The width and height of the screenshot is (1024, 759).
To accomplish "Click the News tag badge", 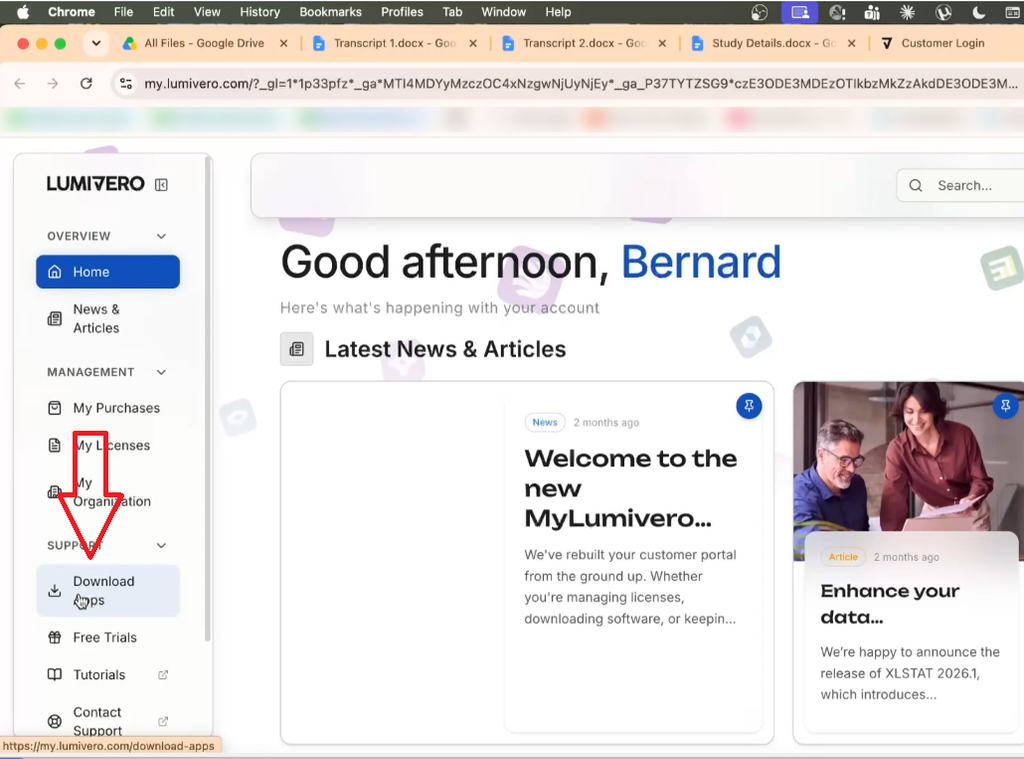I will coord(545,423).
